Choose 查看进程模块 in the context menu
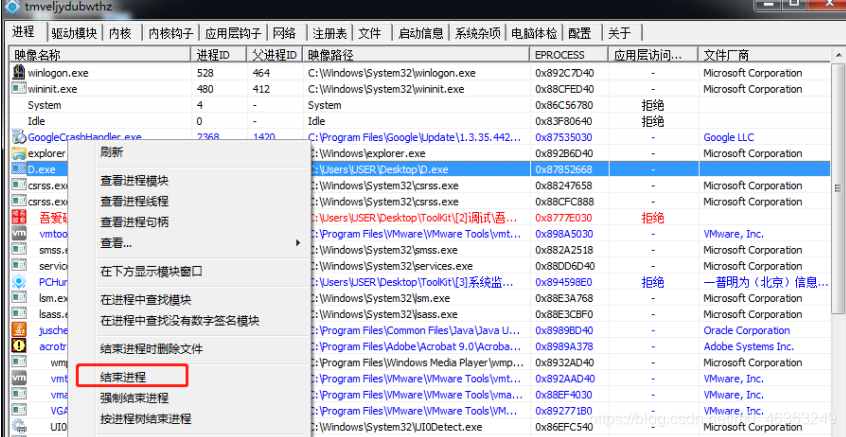Screen dimensions: 846x437 click(134, 181)
